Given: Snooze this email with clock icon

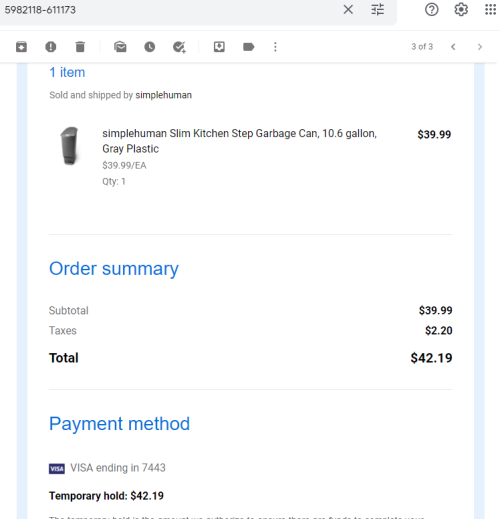Looking at the screenshot, I should click(150, 47).
